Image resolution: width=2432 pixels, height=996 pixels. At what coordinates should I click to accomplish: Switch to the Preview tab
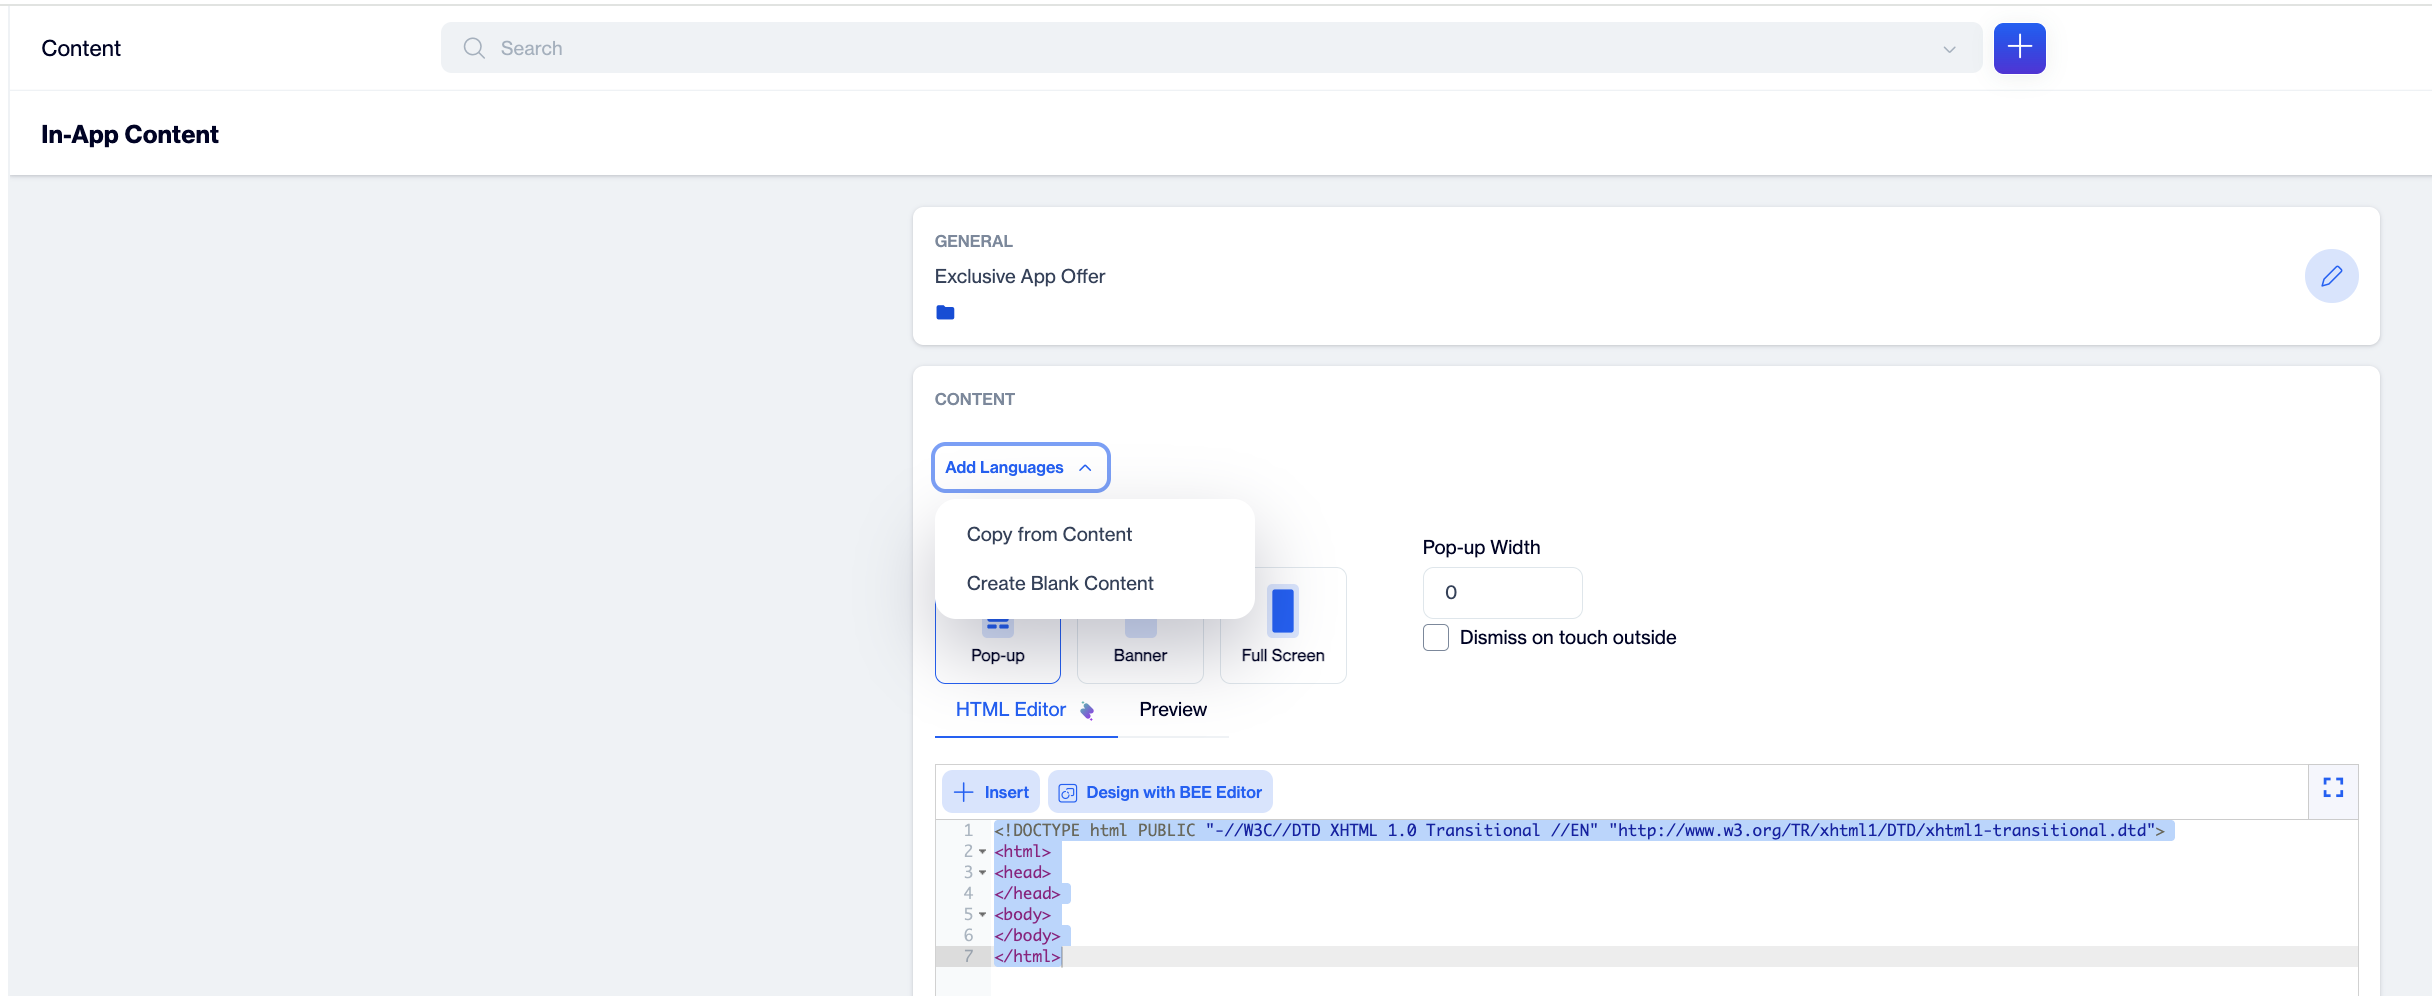(x=1173, y=709)
